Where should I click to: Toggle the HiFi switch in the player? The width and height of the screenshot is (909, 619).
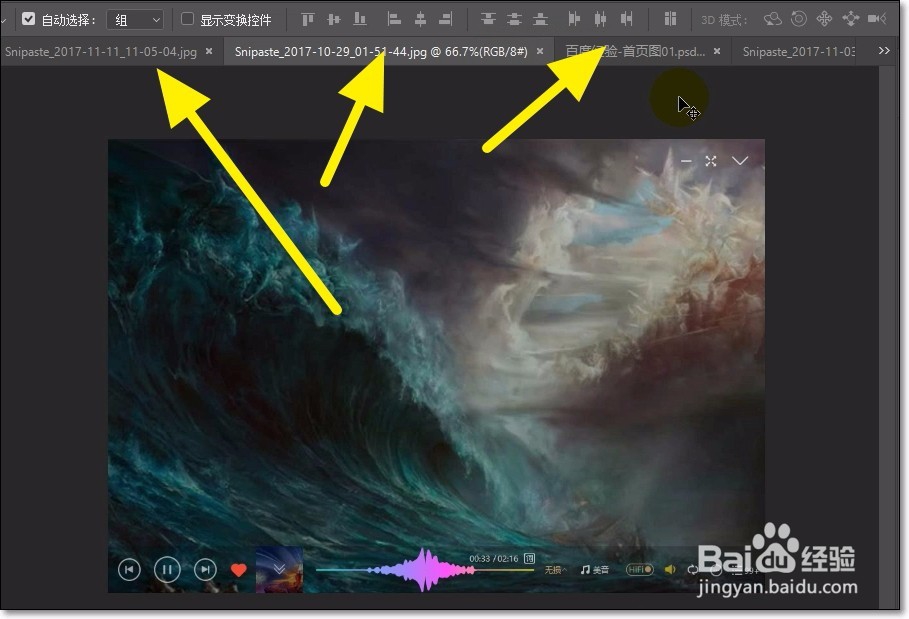tap(639, 570)
